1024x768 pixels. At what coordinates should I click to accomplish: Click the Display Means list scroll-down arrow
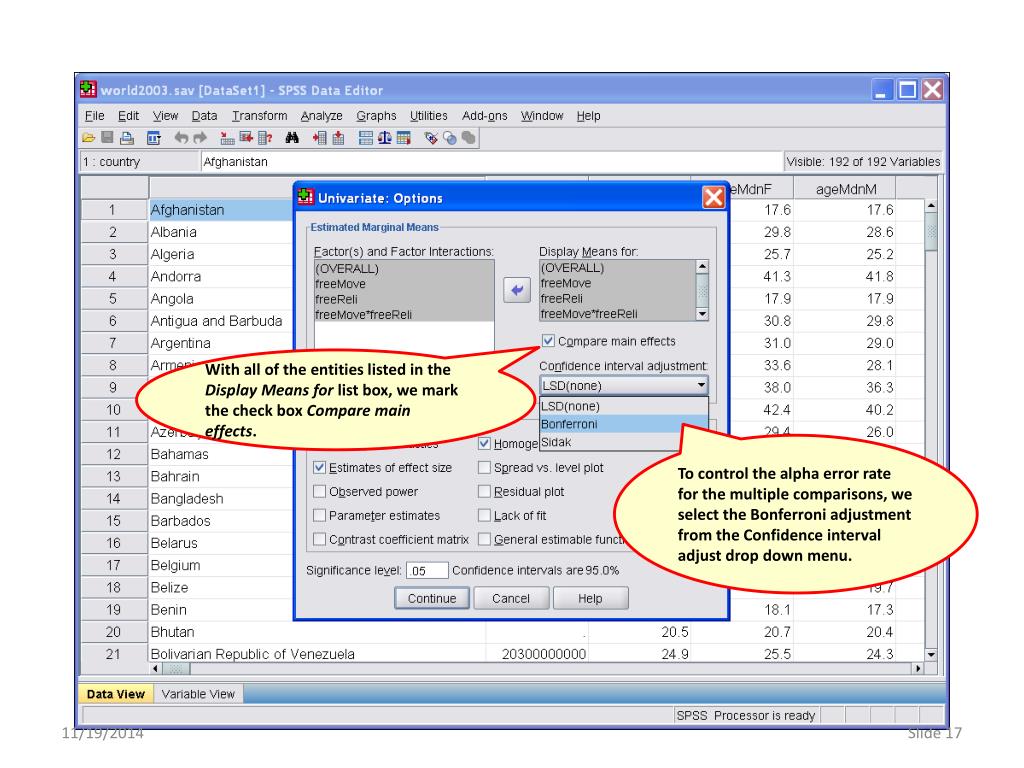[x=702, y=314]
